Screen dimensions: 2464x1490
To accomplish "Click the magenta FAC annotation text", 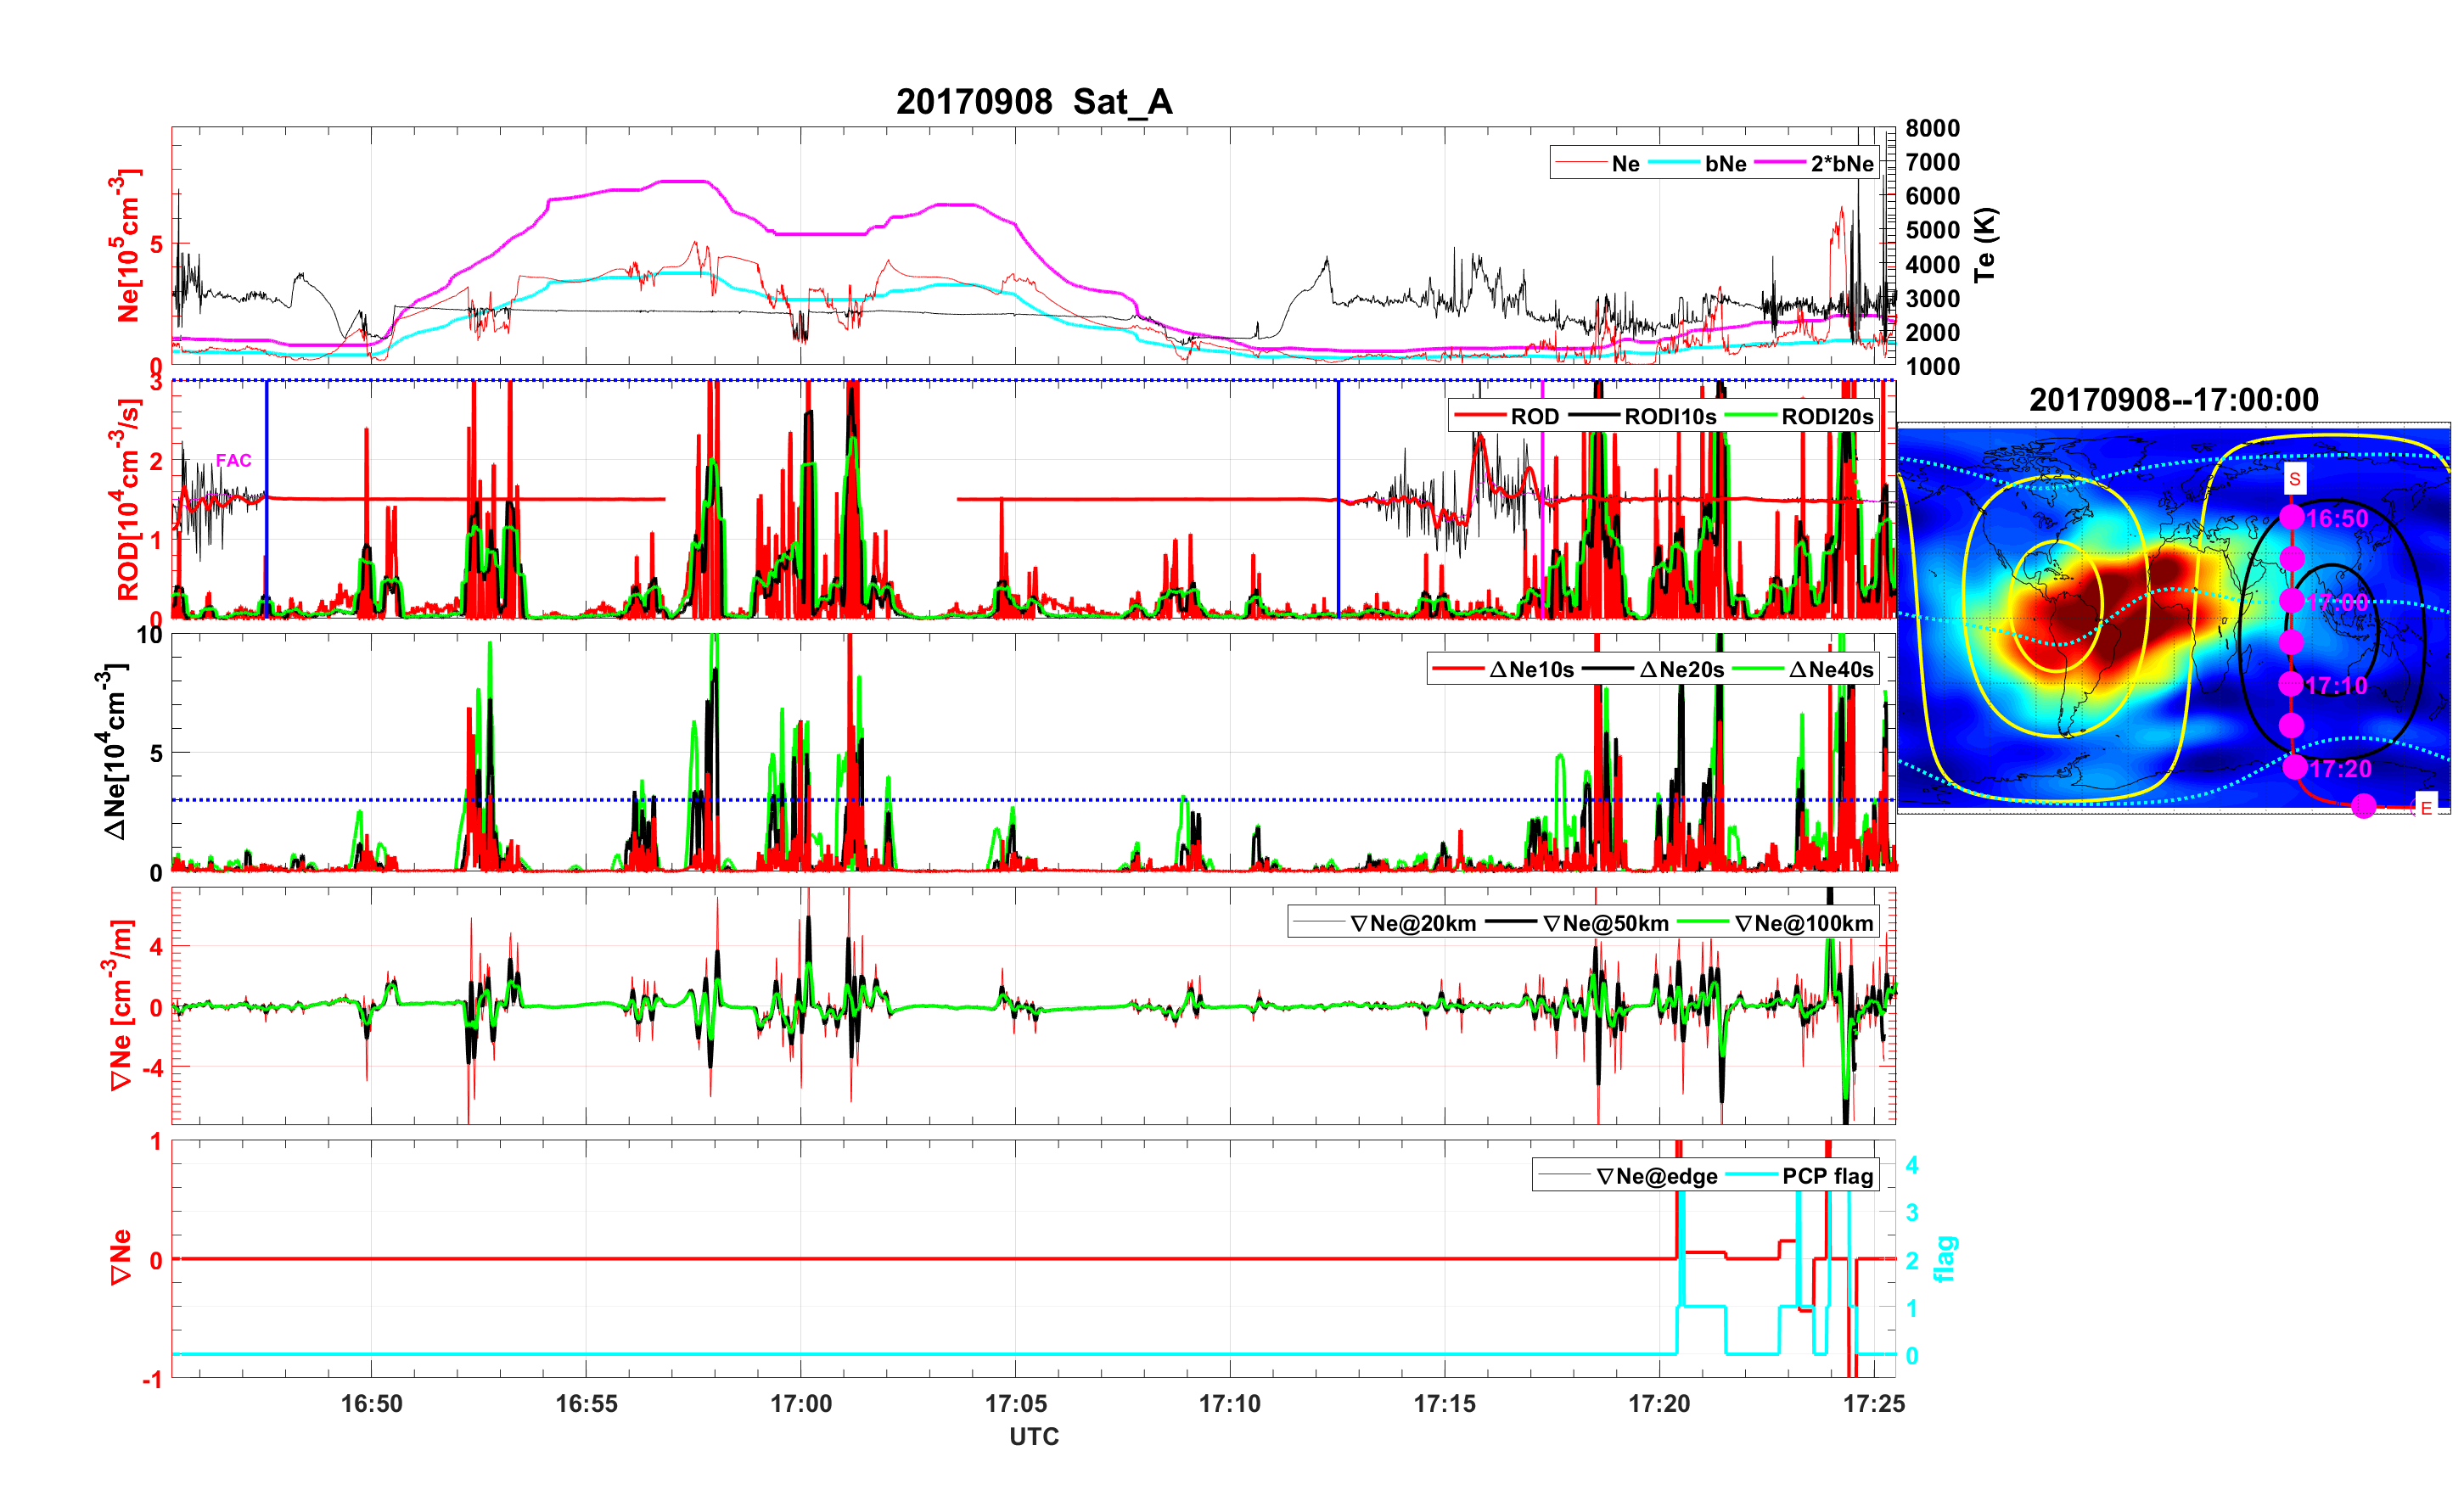I will coord(233,460).
